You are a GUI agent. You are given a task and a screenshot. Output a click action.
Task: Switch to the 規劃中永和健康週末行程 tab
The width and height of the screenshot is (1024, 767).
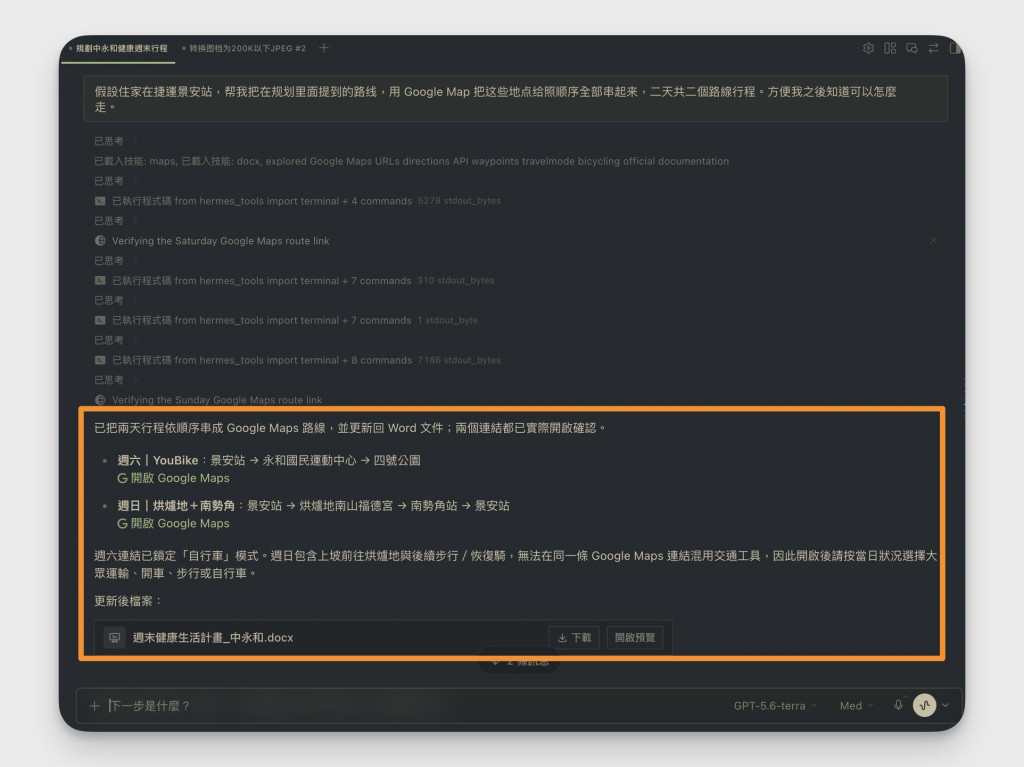[x=118, y=48]
